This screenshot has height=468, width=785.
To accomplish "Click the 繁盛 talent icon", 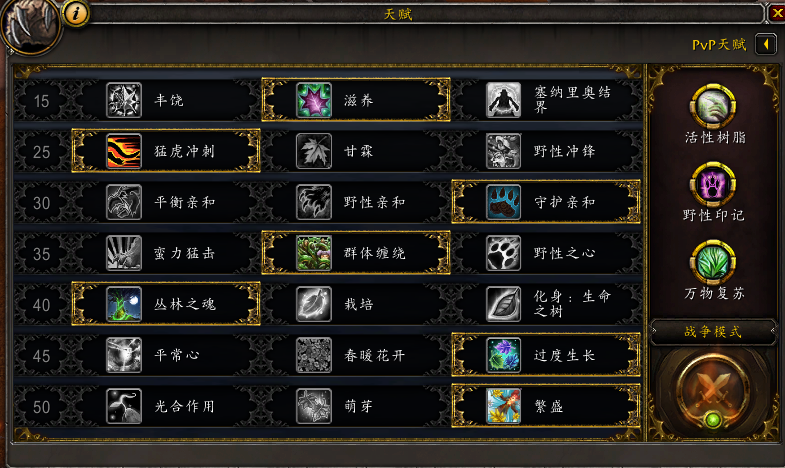I will [503, 406].
